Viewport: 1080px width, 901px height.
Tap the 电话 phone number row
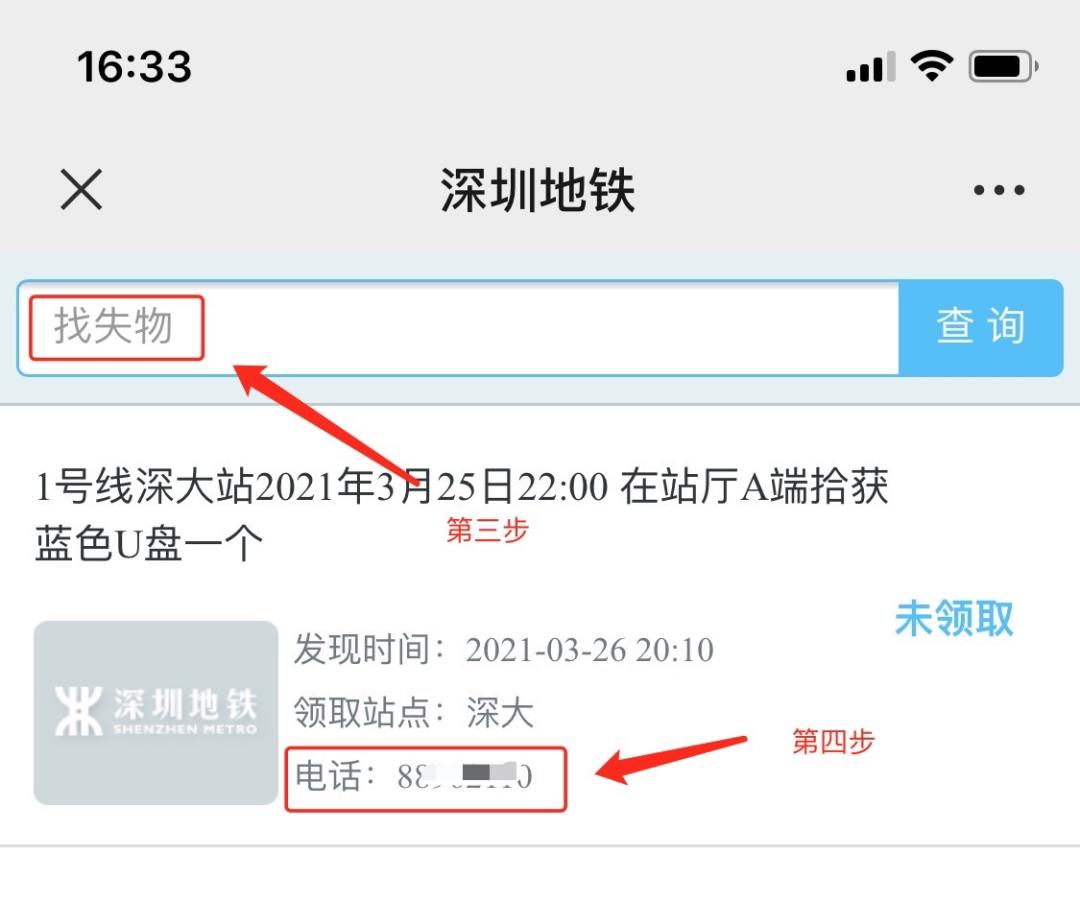(426, 778)
